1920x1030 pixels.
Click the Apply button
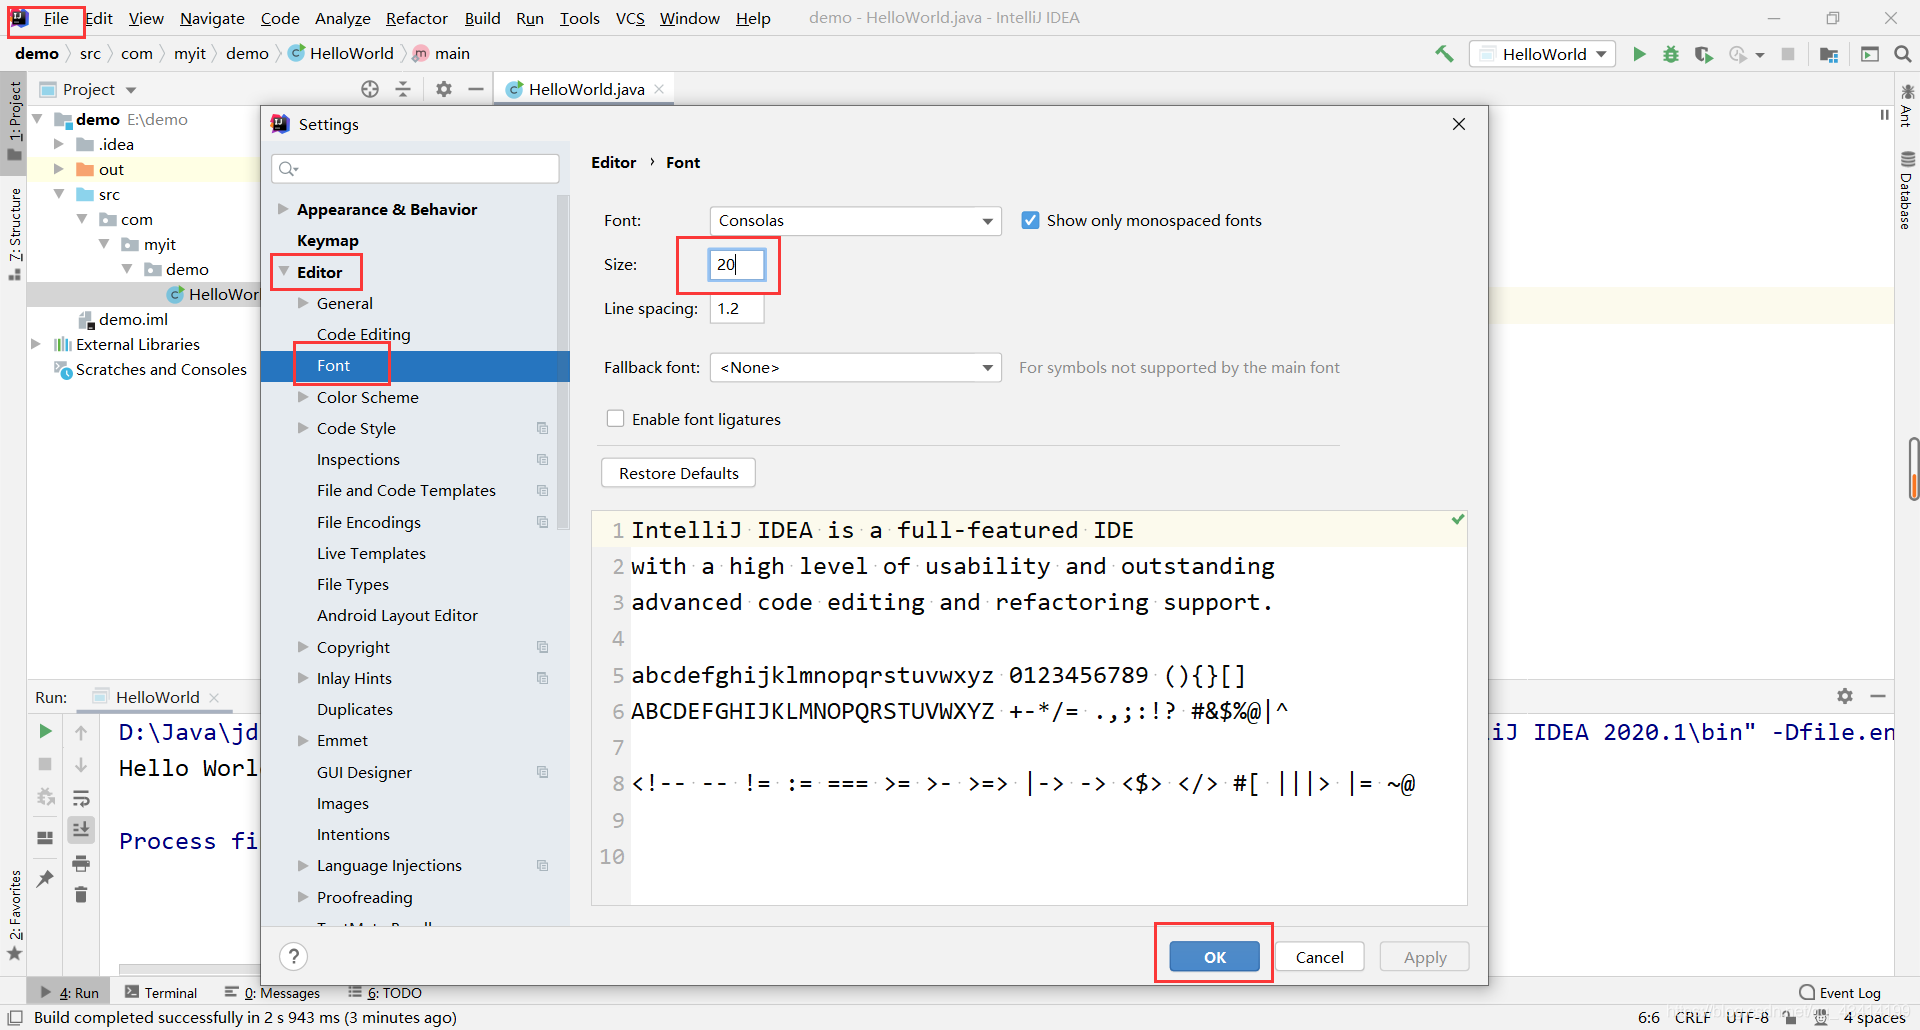(x=1425, y=957)
